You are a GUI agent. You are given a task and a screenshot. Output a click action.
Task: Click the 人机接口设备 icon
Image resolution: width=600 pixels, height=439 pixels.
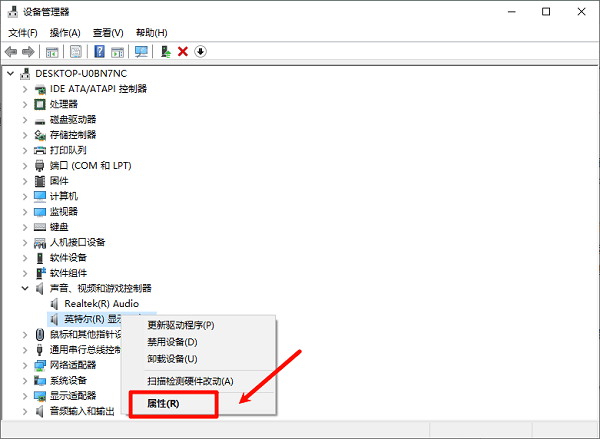pos(40,243)
